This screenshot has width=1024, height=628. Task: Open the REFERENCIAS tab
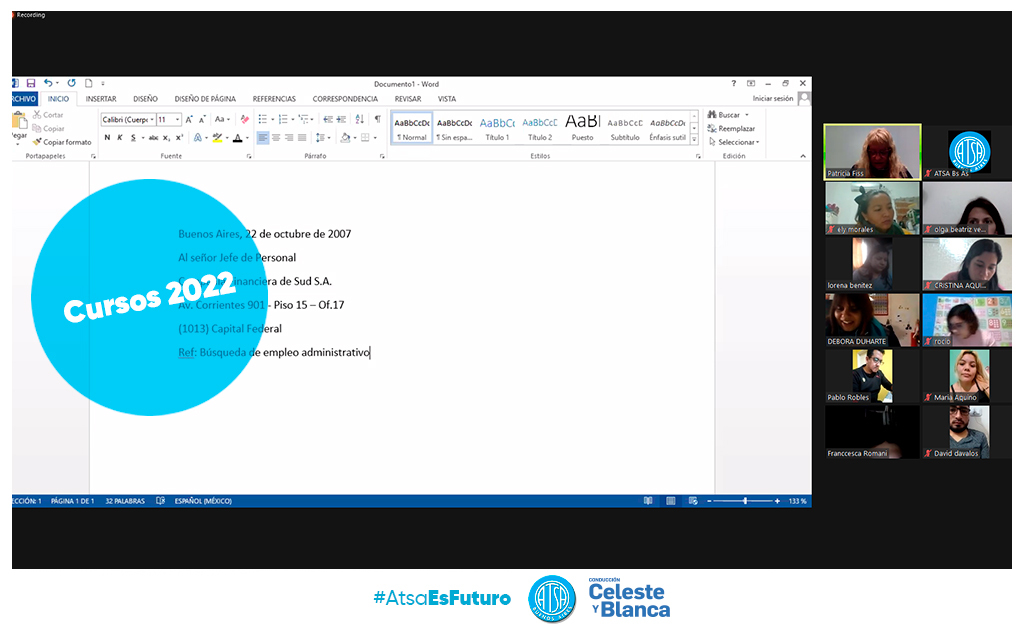[274, 99]
